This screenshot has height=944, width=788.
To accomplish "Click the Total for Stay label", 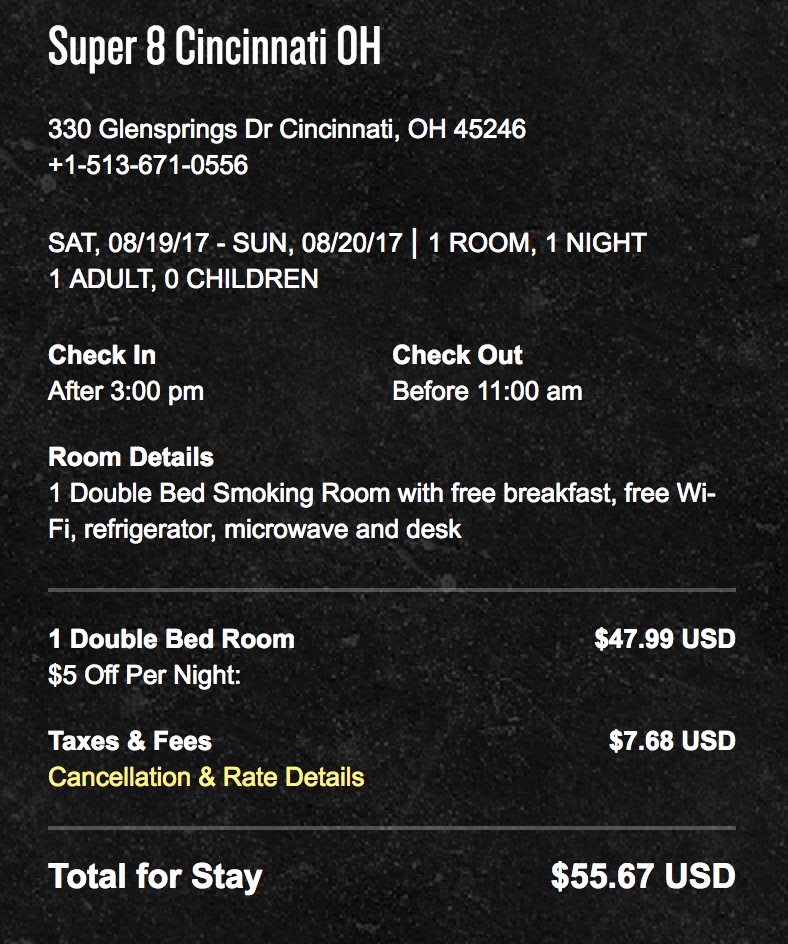I will coord(155,877).
